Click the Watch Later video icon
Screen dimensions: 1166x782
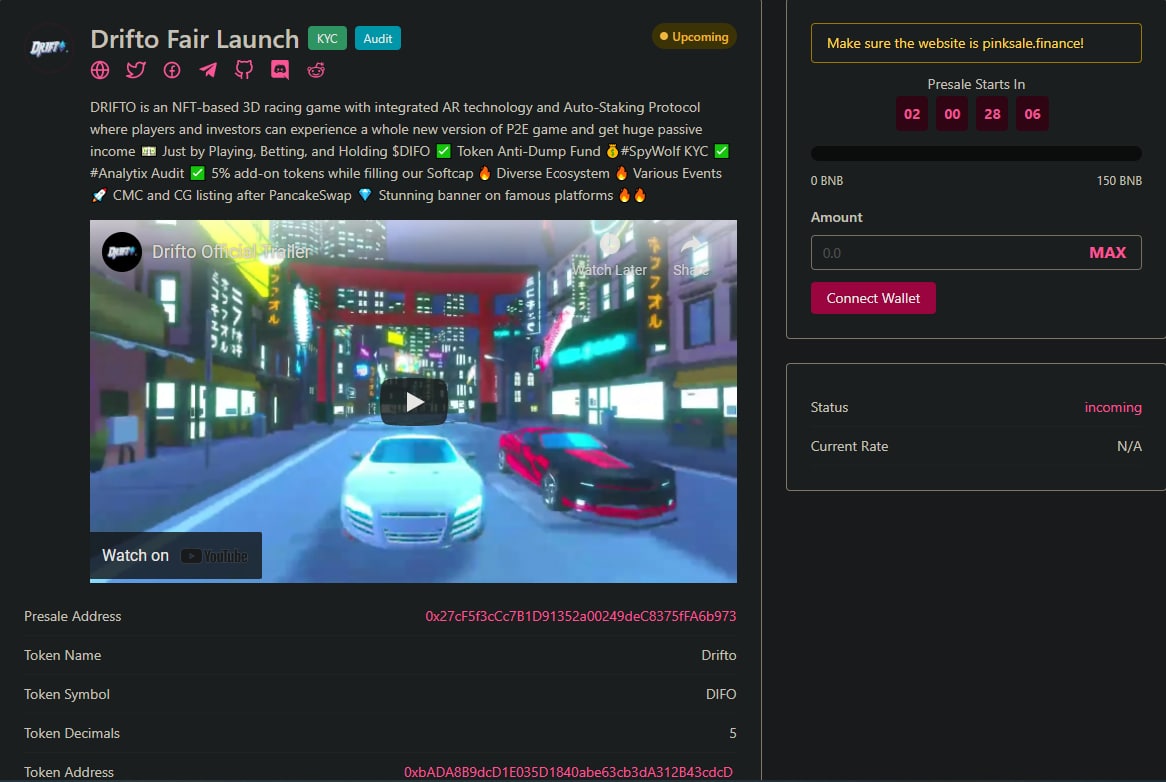tap(609, 256)
